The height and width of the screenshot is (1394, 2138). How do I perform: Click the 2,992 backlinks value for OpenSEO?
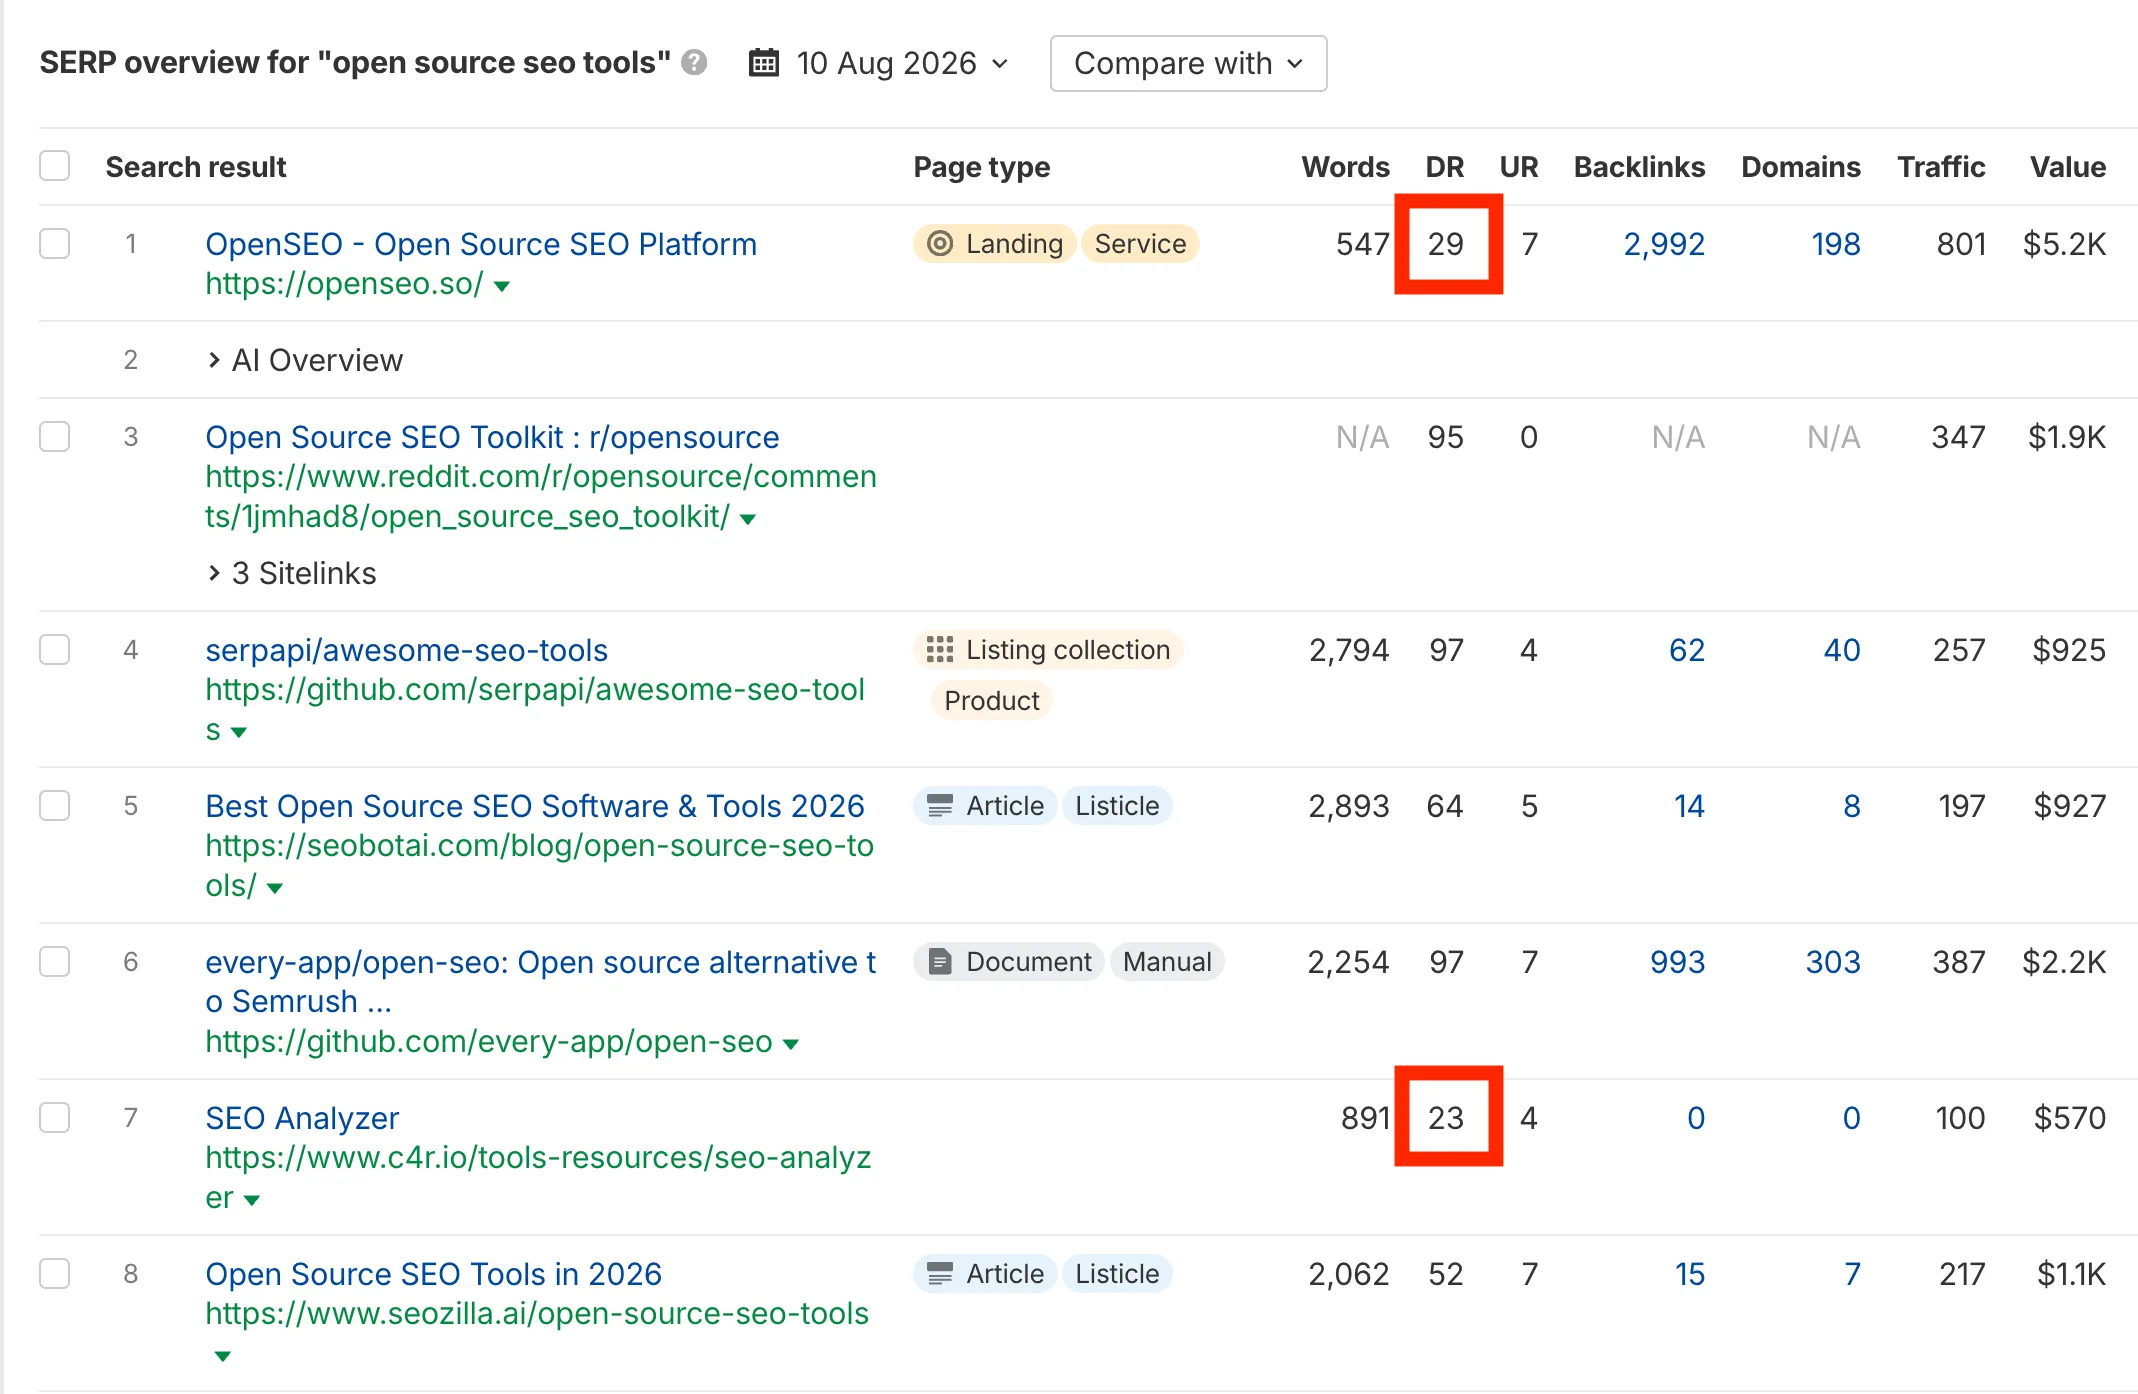1664,244
